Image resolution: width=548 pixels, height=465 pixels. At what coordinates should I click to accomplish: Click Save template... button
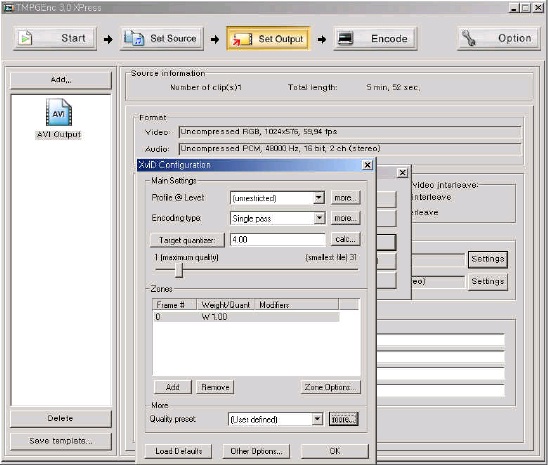(61, 441)
